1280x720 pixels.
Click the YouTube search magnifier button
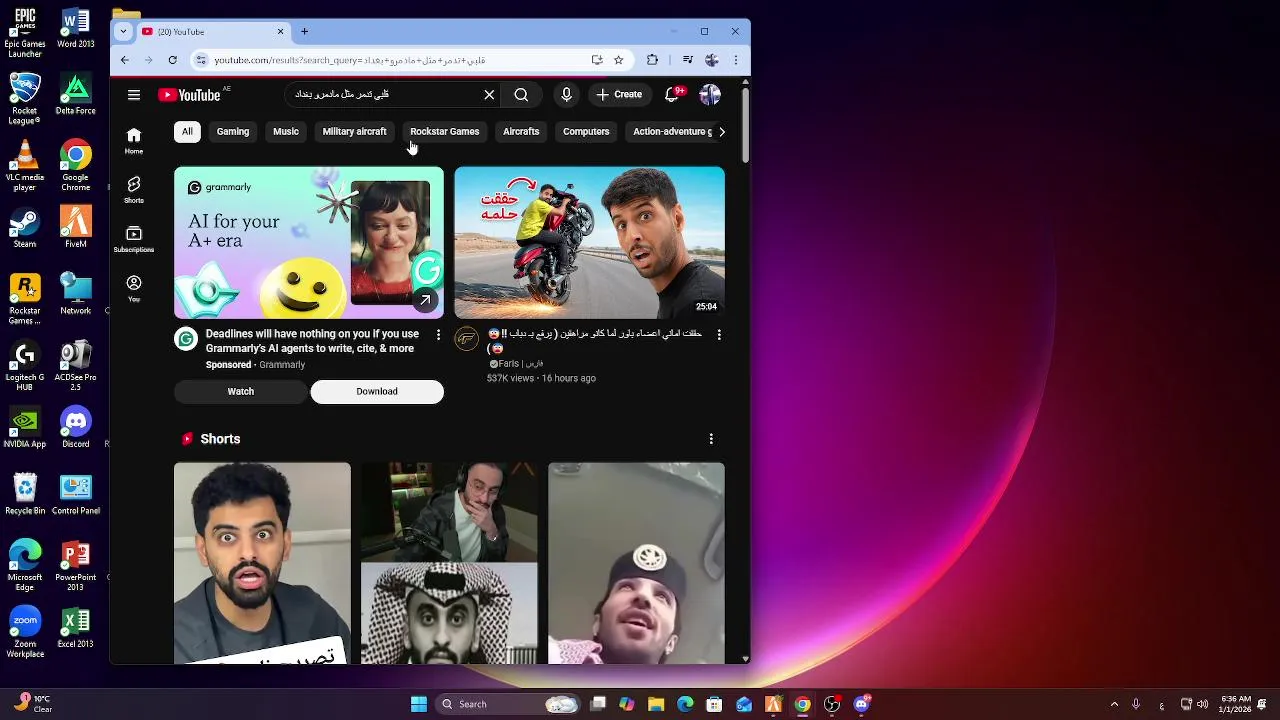coord(521,95)
